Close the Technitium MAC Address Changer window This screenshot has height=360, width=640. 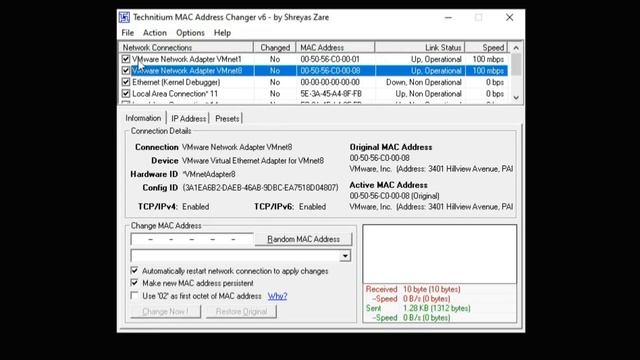pos(509,18)
